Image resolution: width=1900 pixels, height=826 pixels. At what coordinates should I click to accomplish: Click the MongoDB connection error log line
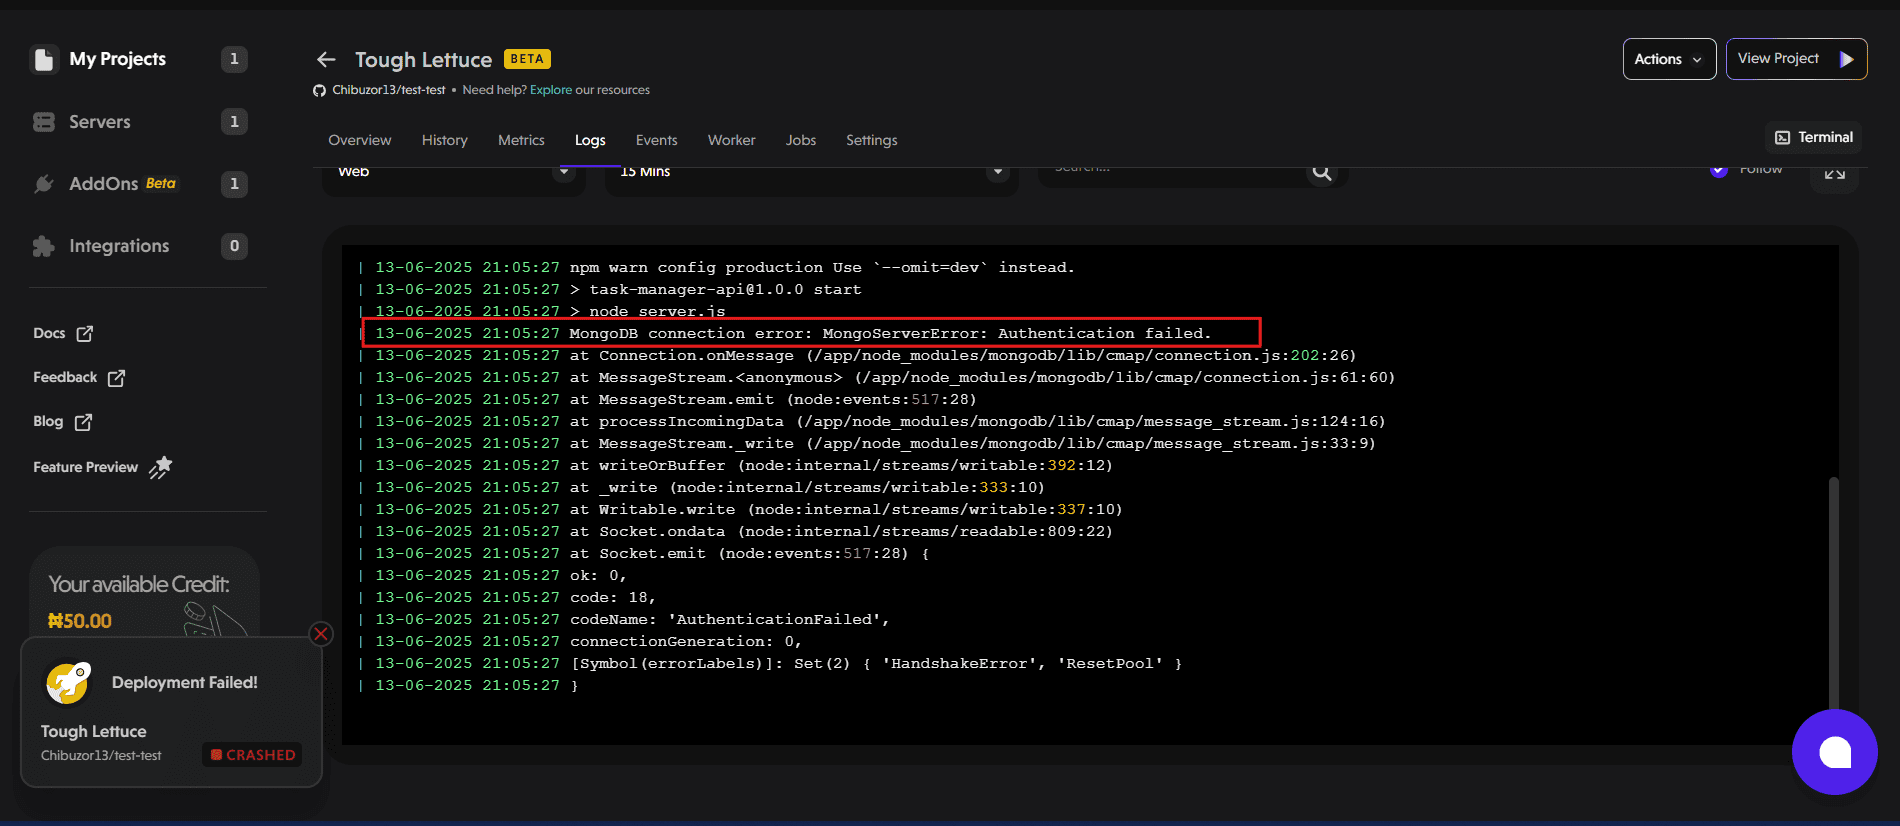tap(811, 333)
